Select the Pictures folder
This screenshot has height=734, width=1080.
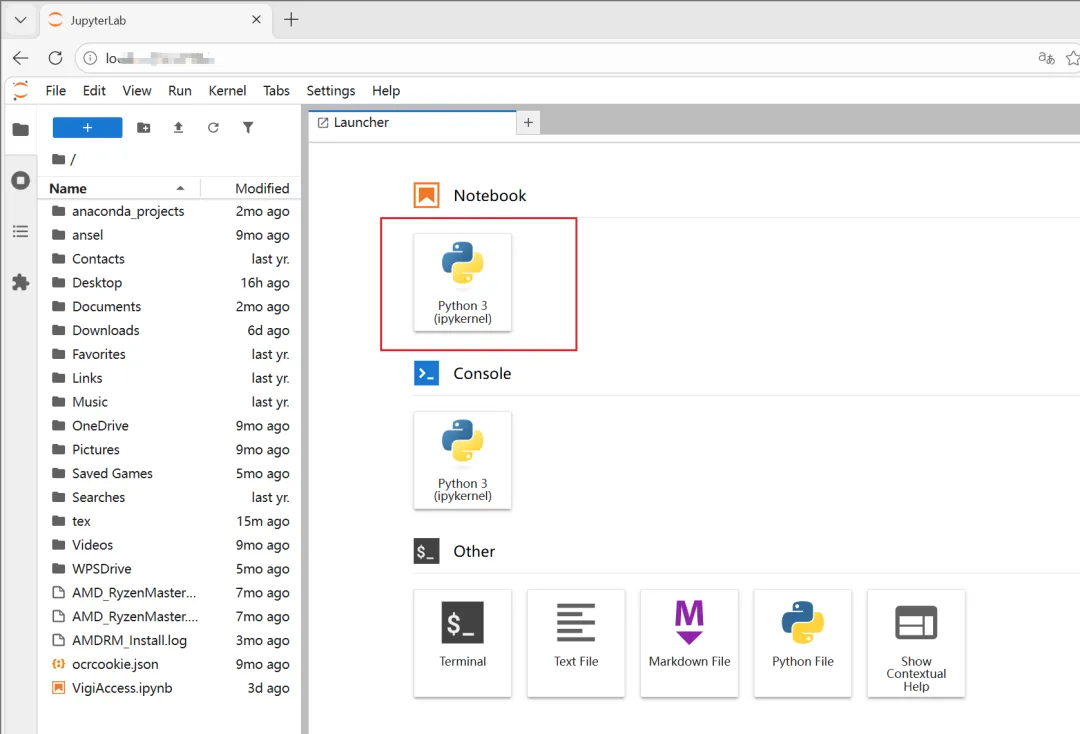pos(170,450)
